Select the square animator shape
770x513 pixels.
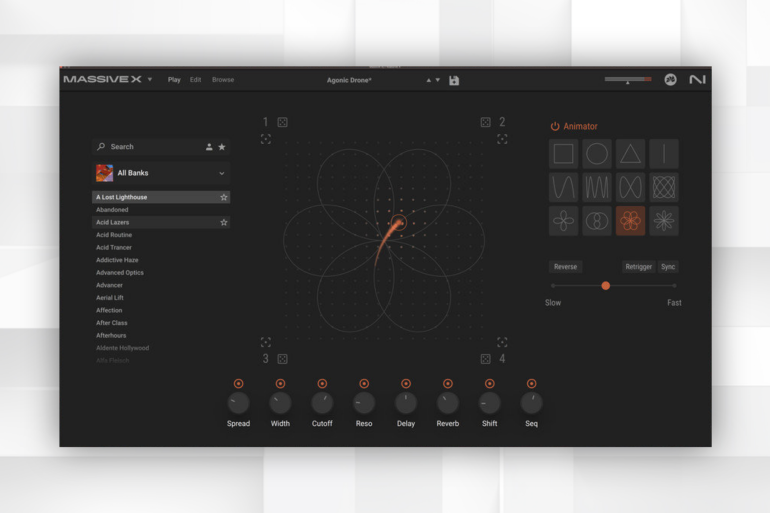point(563,154)
